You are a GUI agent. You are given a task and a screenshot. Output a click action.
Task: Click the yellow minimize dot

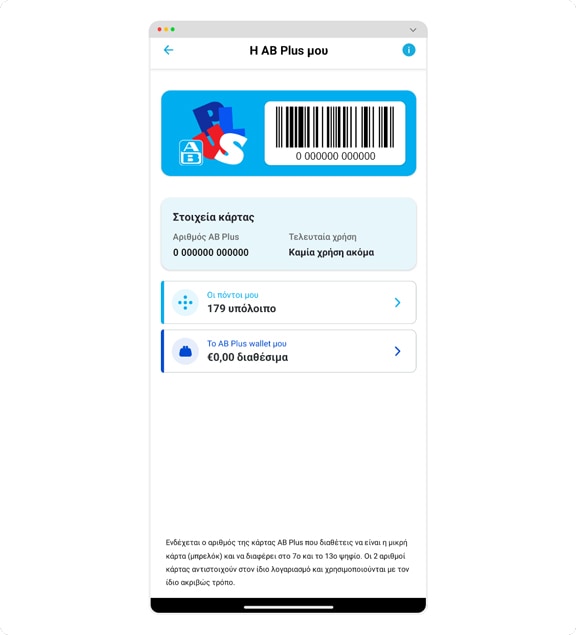166,29
